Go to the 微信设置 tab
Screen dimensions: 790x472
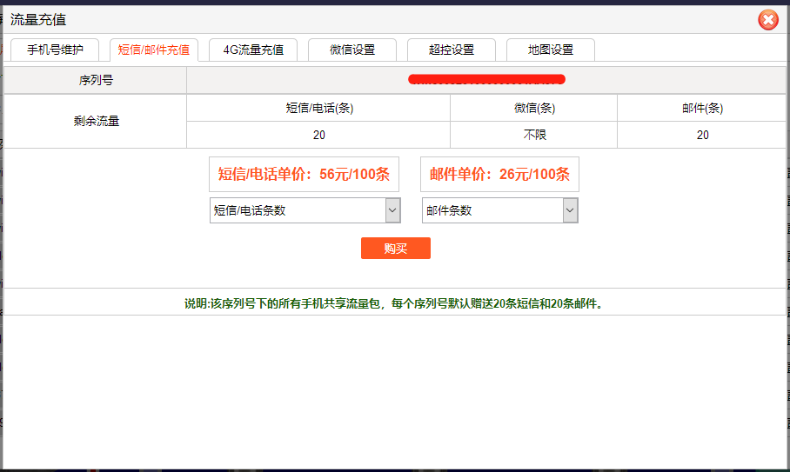[x=352, y=50]
